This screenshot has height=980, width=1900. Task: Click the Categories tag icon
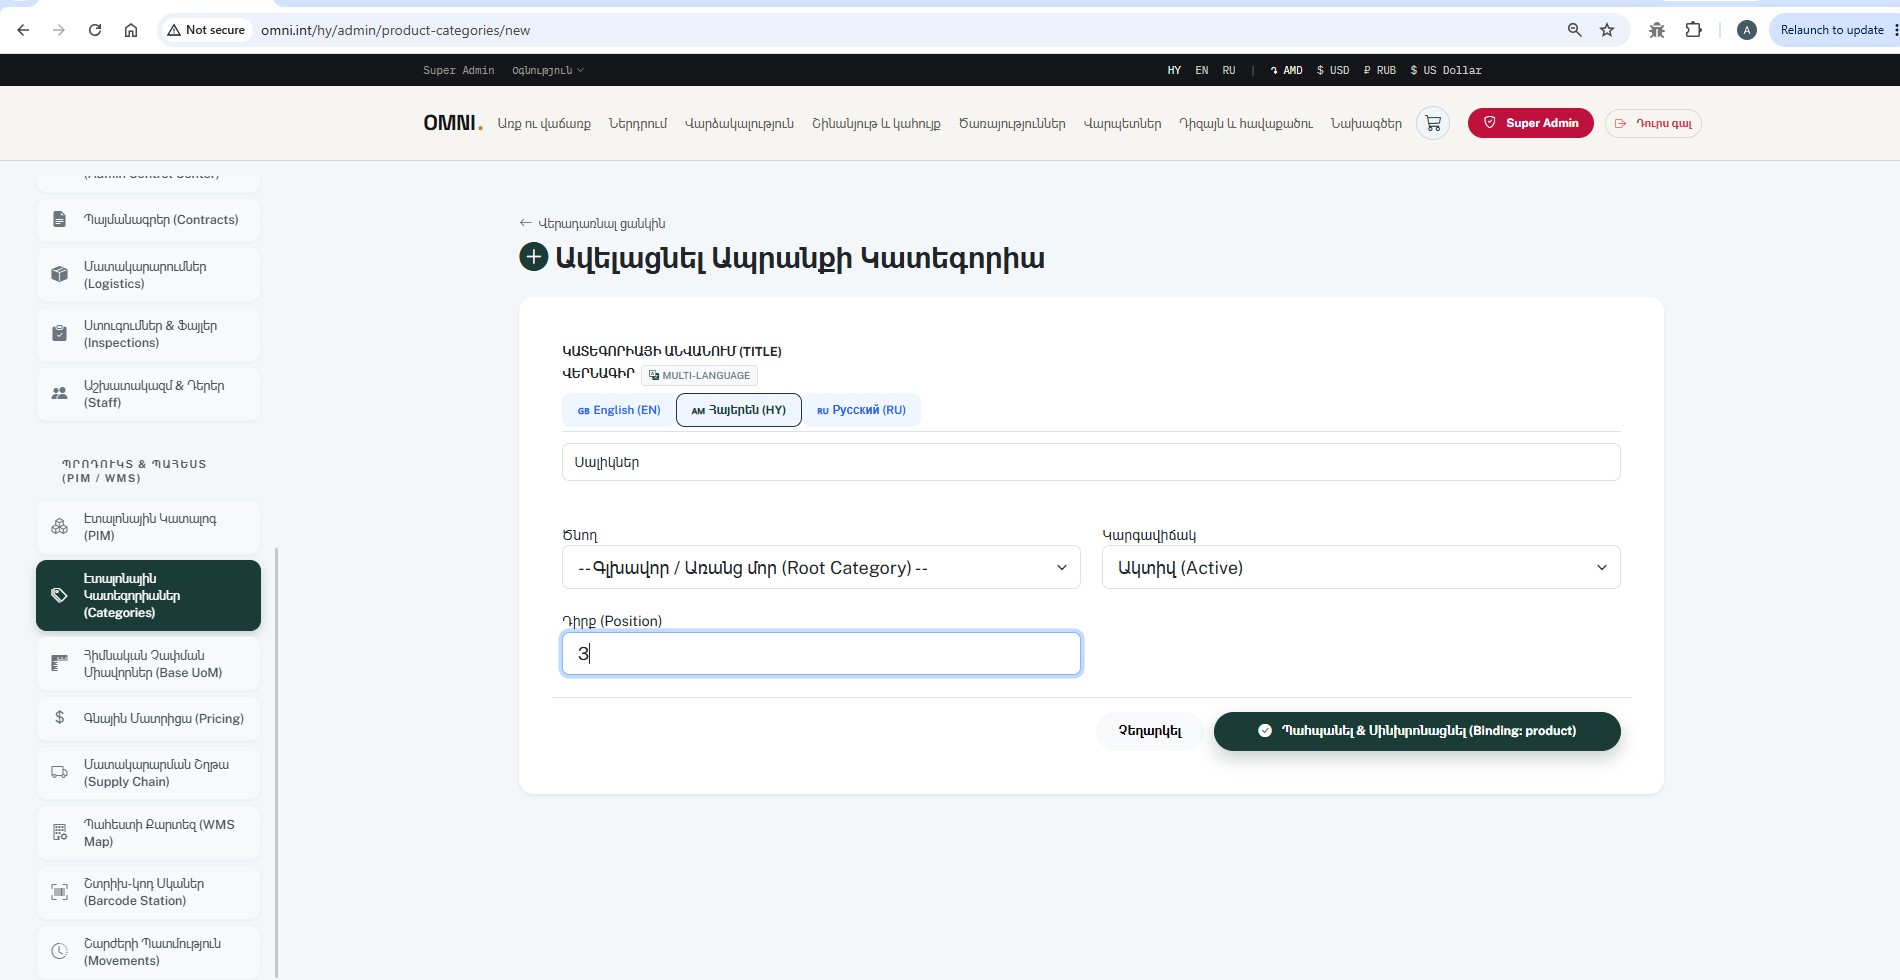[59, 595]
